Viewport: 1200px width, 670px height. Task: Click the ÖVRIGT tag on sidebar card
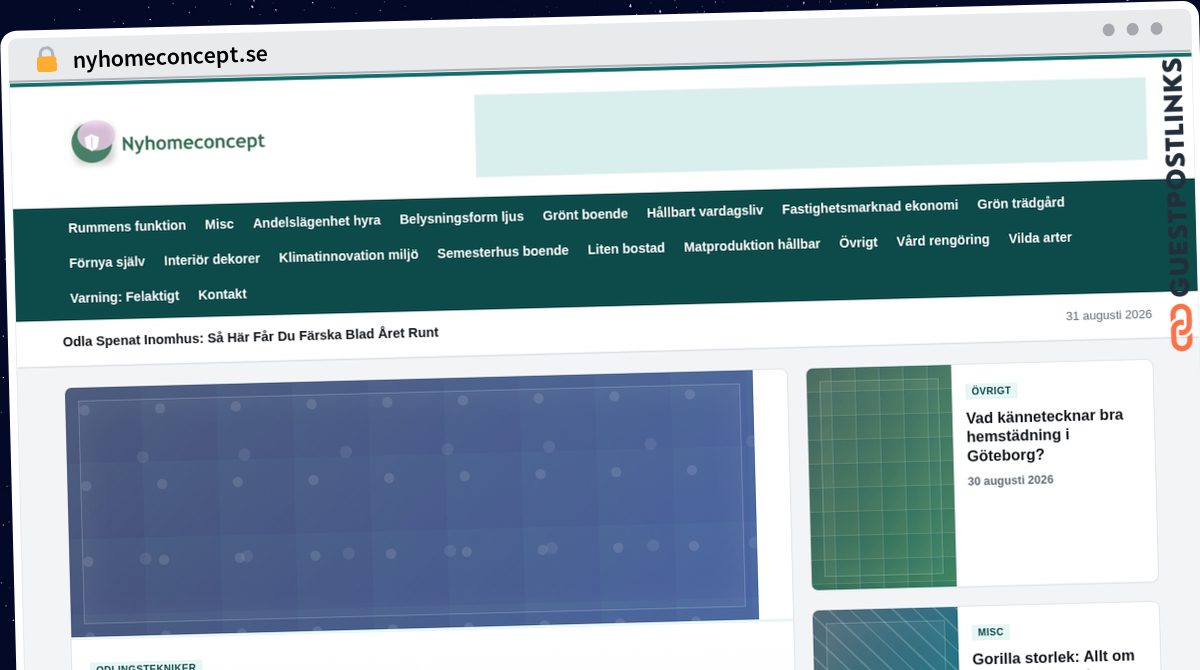click(x=991, y=391)
